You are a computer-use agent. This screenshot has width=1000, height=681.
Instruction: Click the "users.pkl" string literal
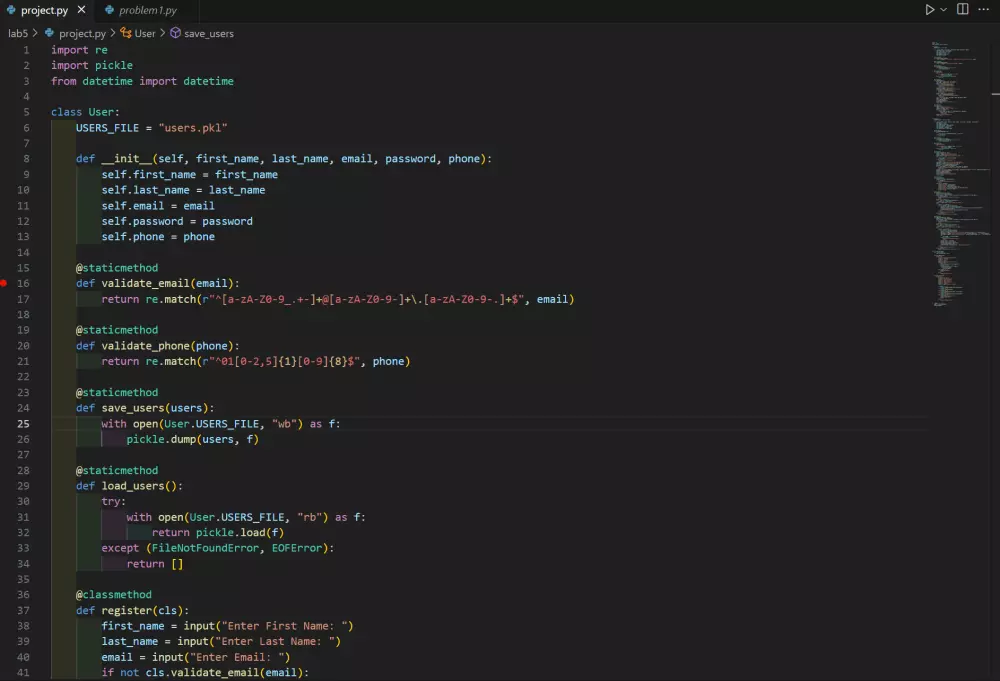click(x=193, y=128)
